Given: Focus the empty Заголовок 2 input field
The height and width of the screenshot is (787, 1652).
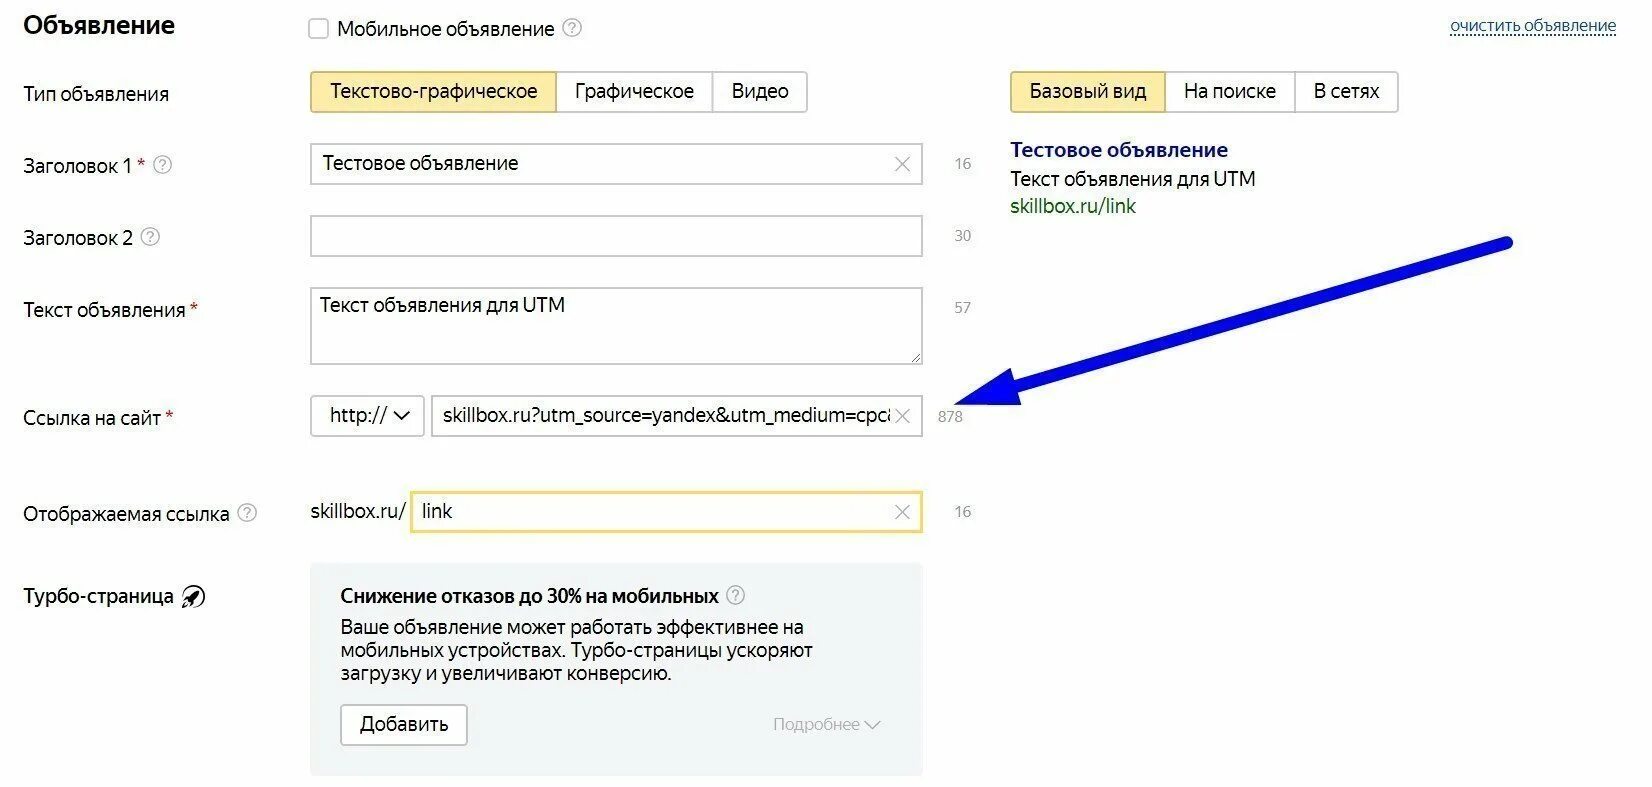Looking at the screenshot, I should click(x=616, y=236).
